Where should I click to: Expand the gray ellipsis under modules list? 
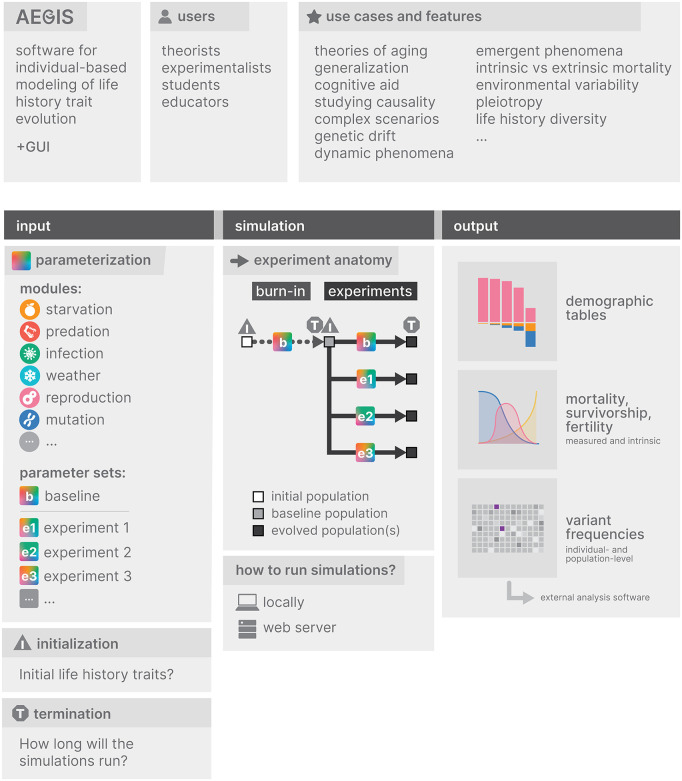(30, 442)
